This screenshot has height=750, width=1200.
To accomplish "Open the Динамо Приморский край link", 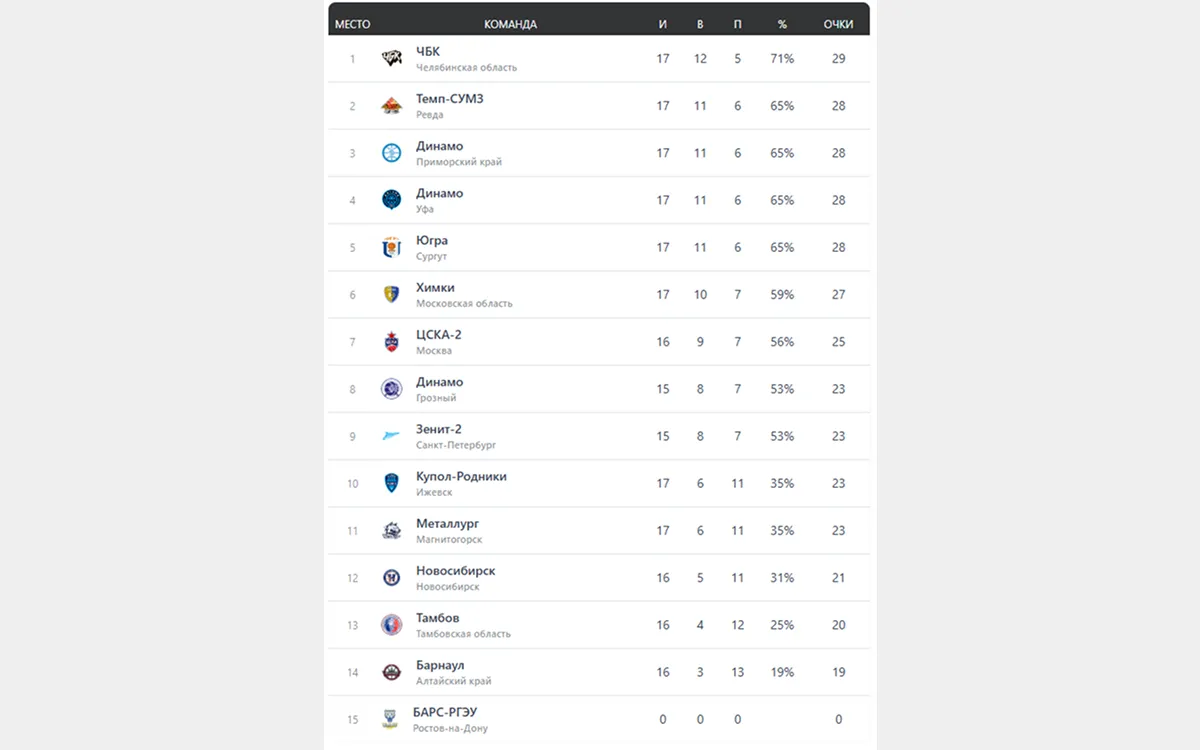I will [x=440, y=146].
